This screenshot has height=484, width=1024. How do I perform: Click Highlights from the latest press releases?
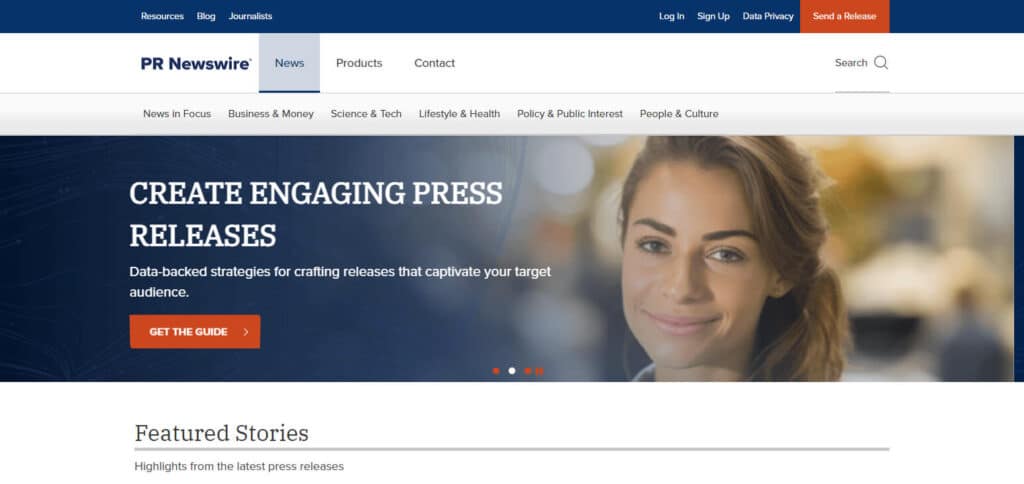[239, 466]
